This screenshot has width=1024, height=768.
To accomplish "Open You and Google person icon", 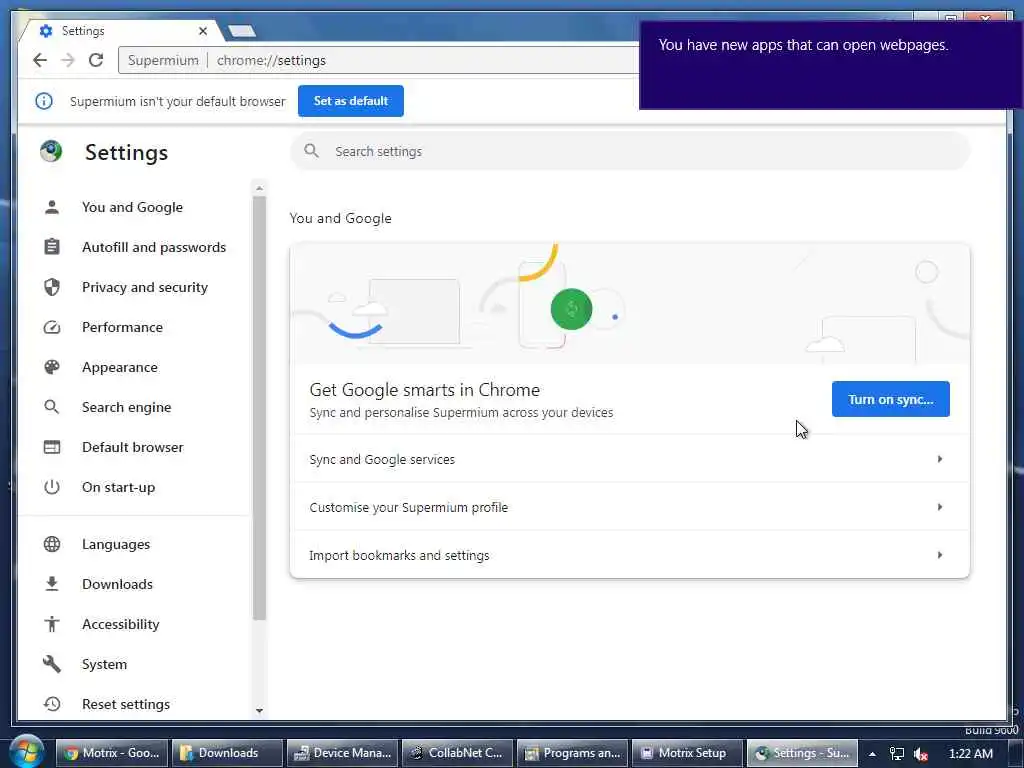I will coord(52,207).
